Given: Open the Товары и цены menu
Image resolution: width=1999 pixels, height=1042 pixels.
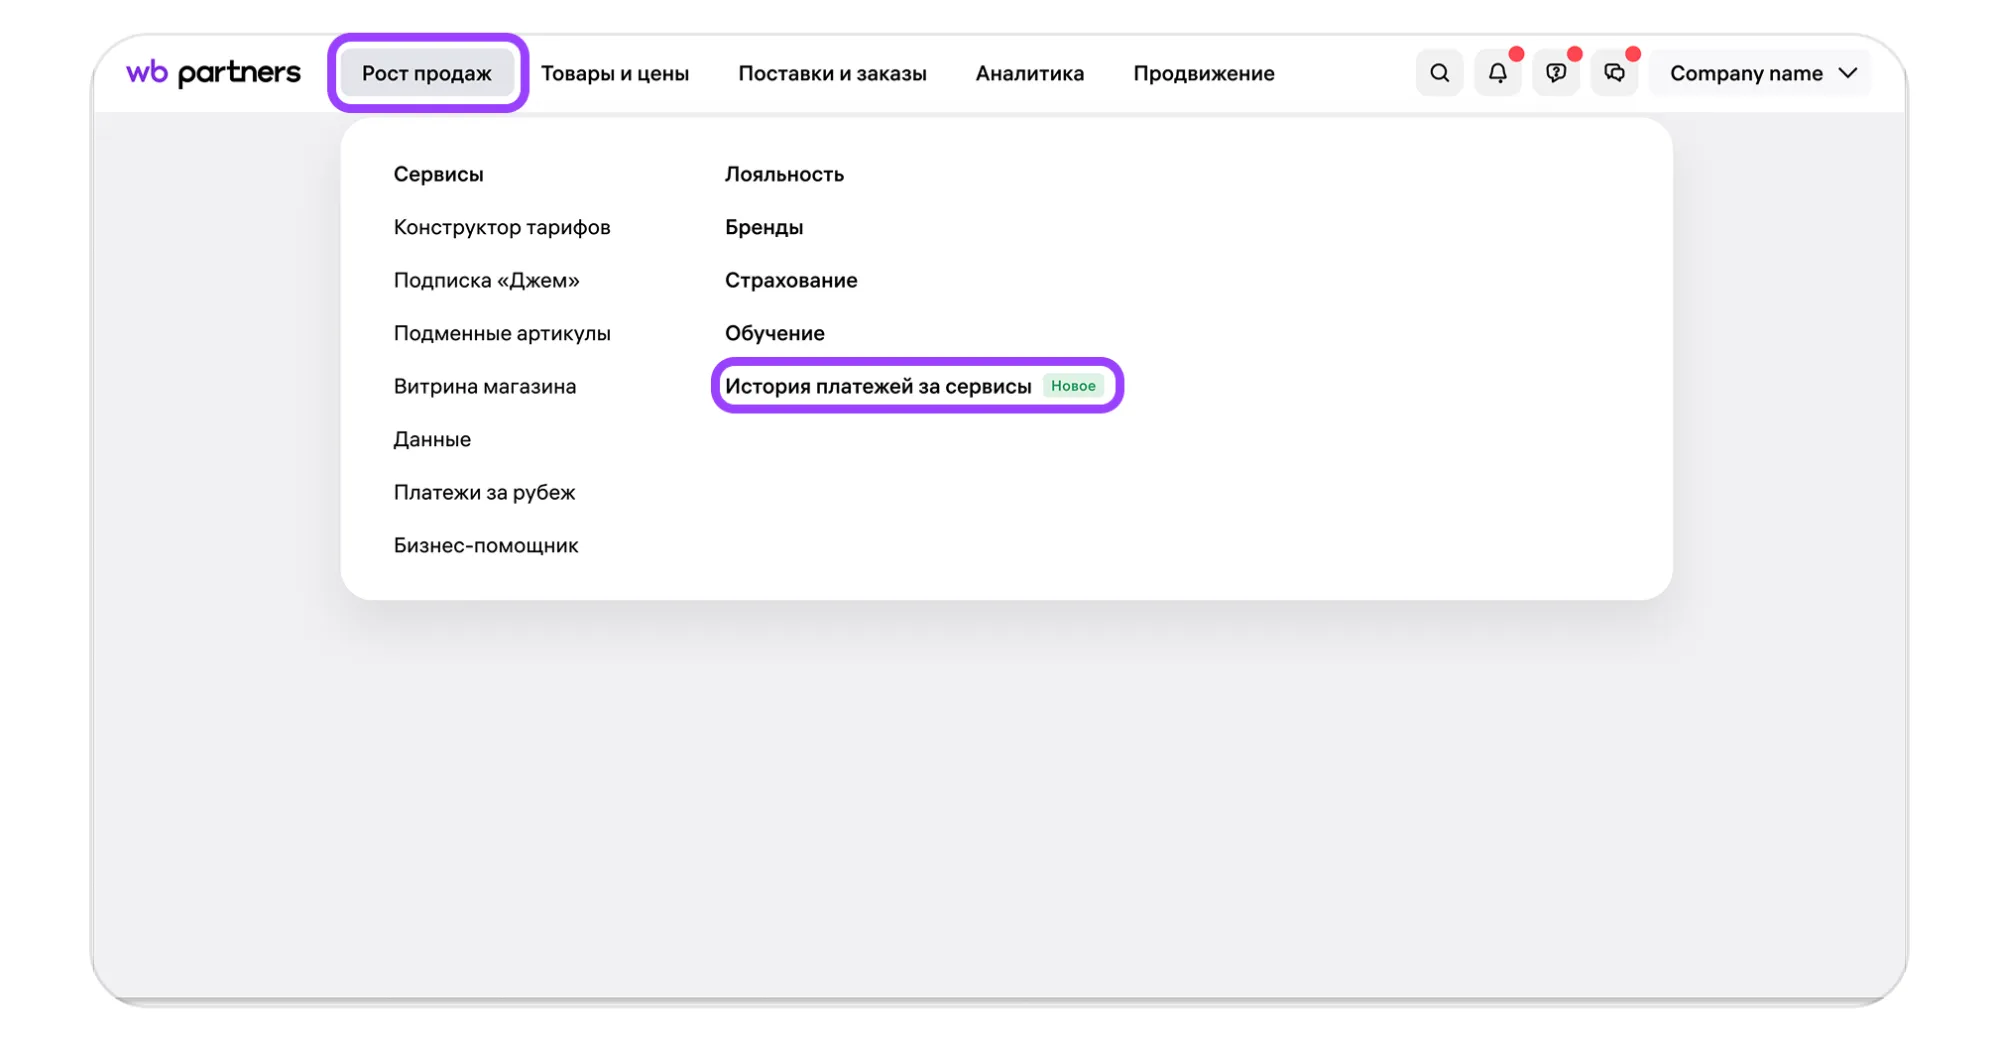Looking at the screenshot, I should click(614, 73).
